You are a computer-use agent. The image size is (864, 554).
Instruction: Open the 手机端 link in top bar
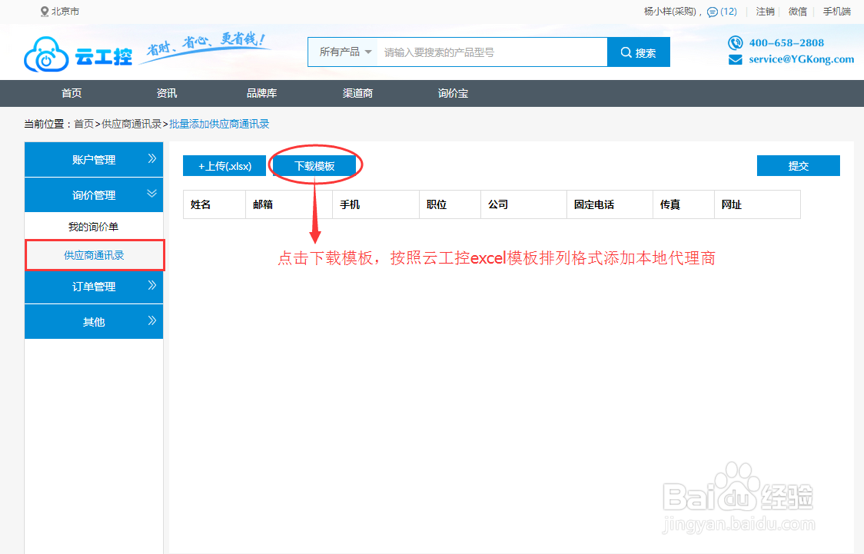pos(836,12)
